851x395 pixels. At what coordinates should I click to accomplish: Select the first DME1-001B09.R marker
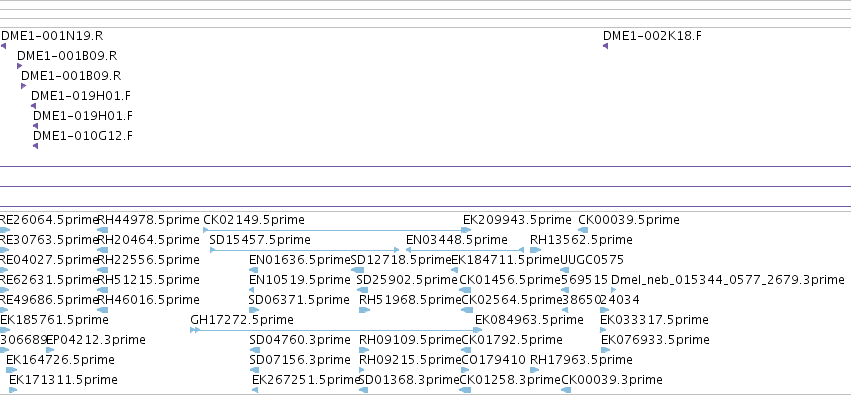tap(20, 66)
